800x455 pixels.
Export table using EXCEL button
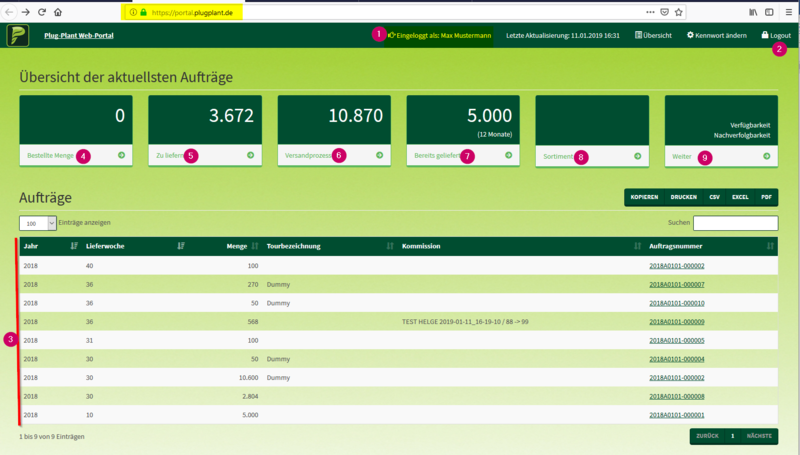[x=740, y=197]
